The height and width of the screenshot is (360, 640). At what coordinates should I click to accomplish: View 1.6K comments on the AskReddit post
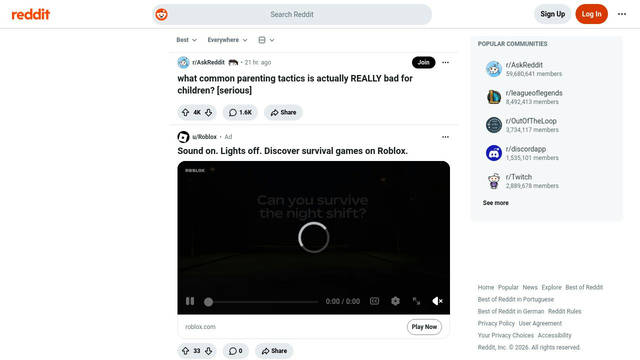tap(240, 112)
